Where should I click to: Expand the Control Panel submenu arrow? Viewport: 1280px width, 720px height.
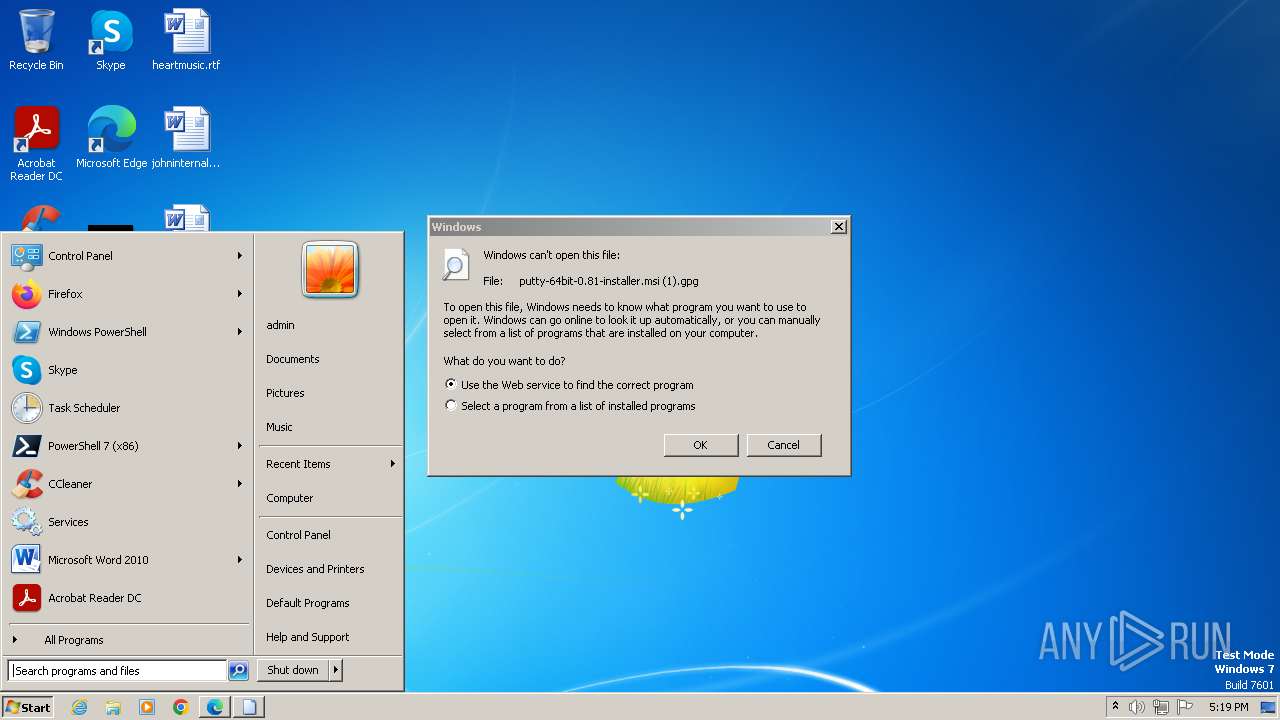click(240, 256)
